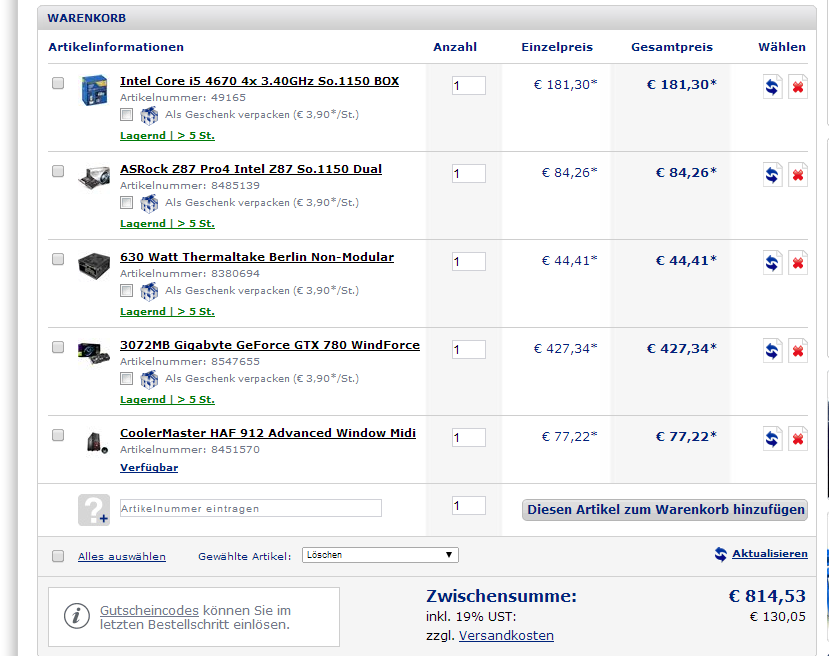Click Lagernd stock link under Gigabyte GTX 780
This screenshot has width=829, height=656.
pyautogui.click(x=167, y=400)
